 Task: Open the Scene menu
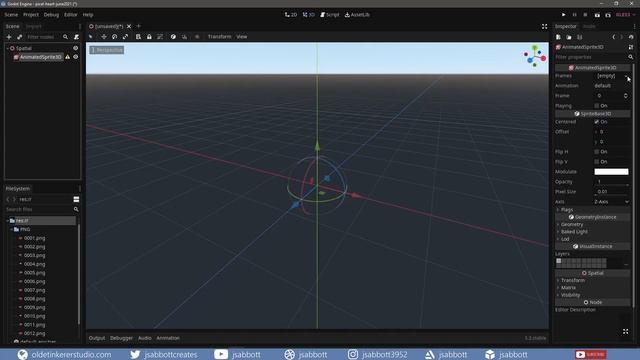[x=11, y=15]
